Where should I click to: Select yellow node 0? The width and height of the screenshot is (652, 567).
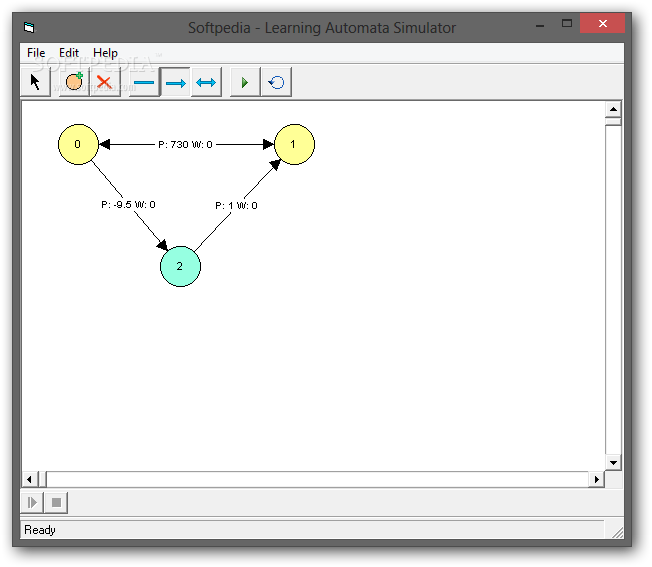78,144
